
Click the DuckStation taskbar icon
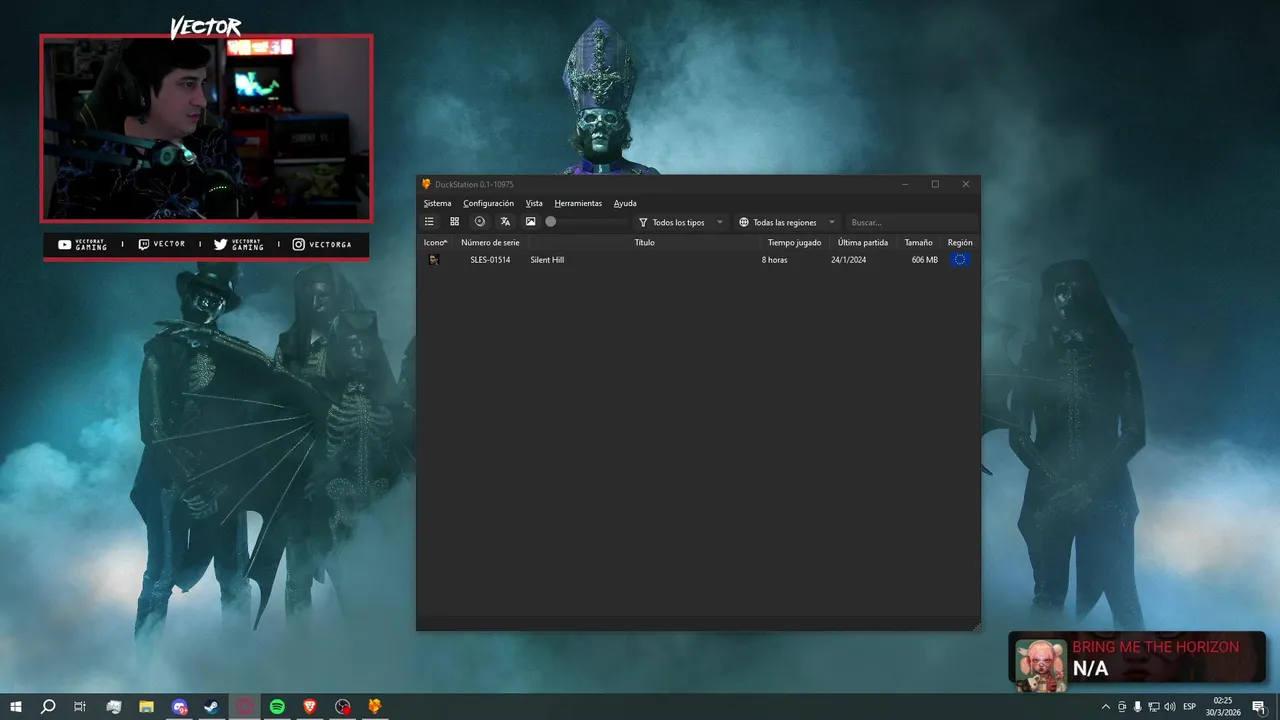375,706
